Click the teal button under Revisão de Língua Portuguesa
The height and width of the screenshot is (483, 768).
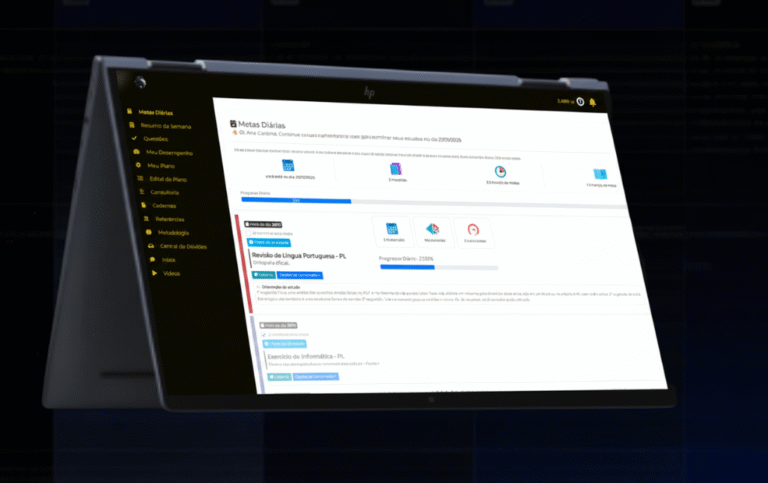click(x=264, y=273)
